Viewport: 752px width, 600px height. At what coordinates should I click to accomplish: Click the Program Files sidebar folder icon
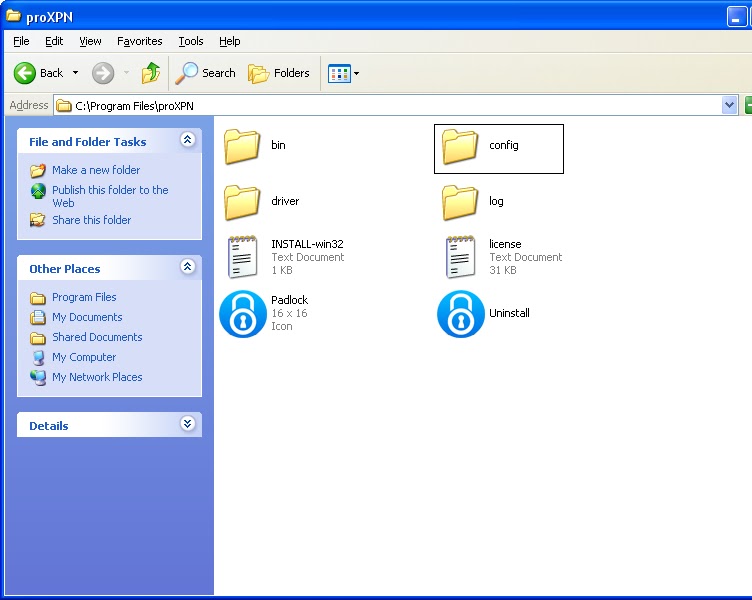pyautogui.click(x=38, y=298)
